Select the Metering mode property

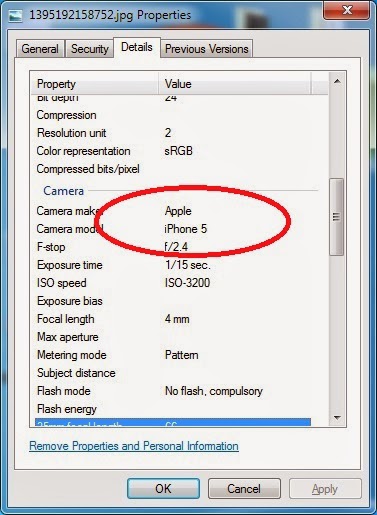[x=72, y=355]
